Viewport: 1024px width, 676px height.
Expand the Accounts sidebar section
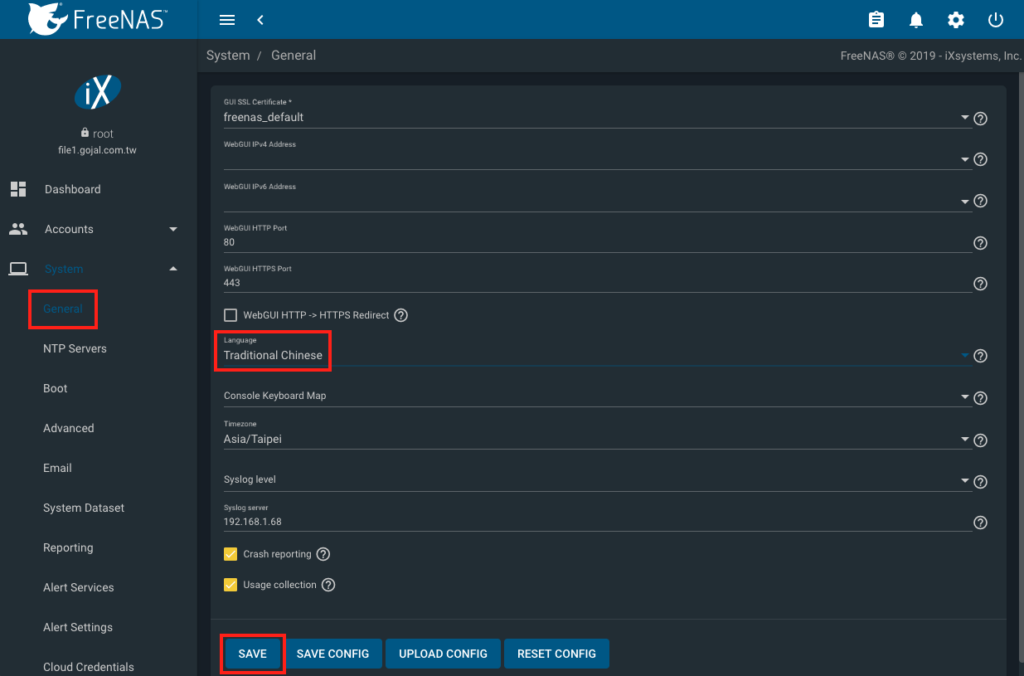(93, 229)
